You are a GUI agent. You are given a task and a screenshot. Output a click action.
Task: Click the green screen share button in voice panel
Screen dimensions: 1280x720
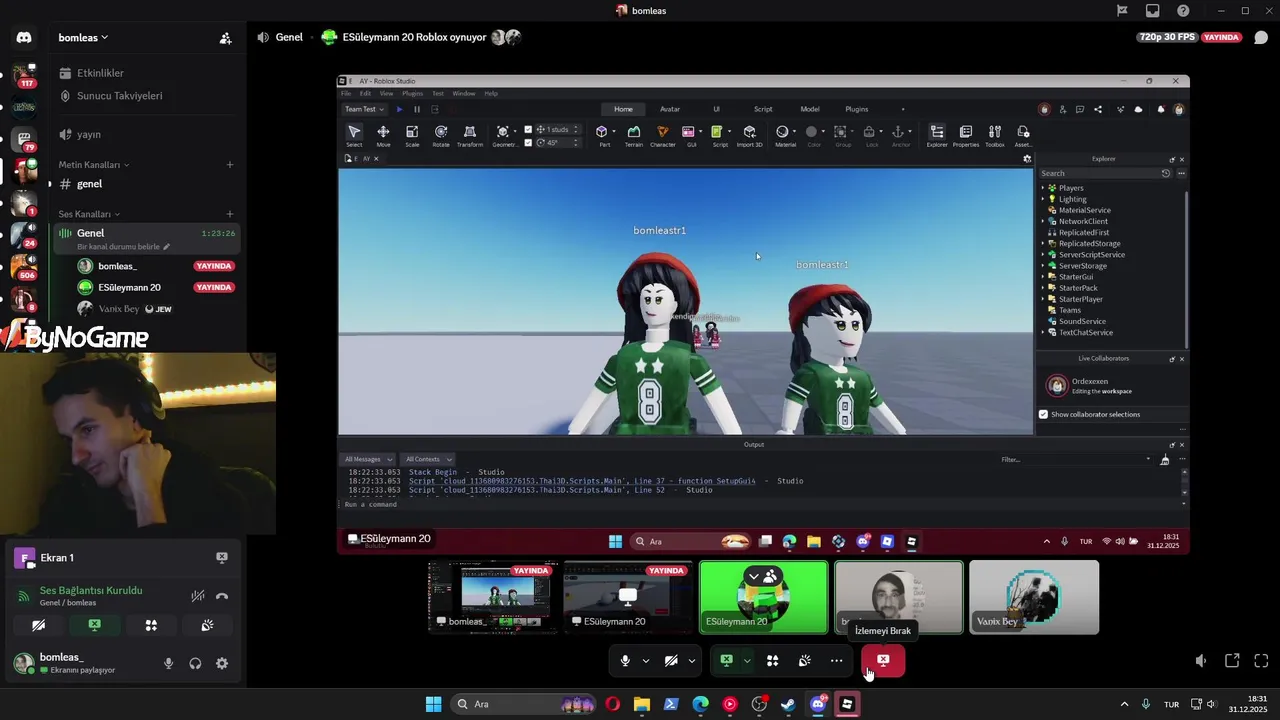pyautogui.click(x=94, y=625)
